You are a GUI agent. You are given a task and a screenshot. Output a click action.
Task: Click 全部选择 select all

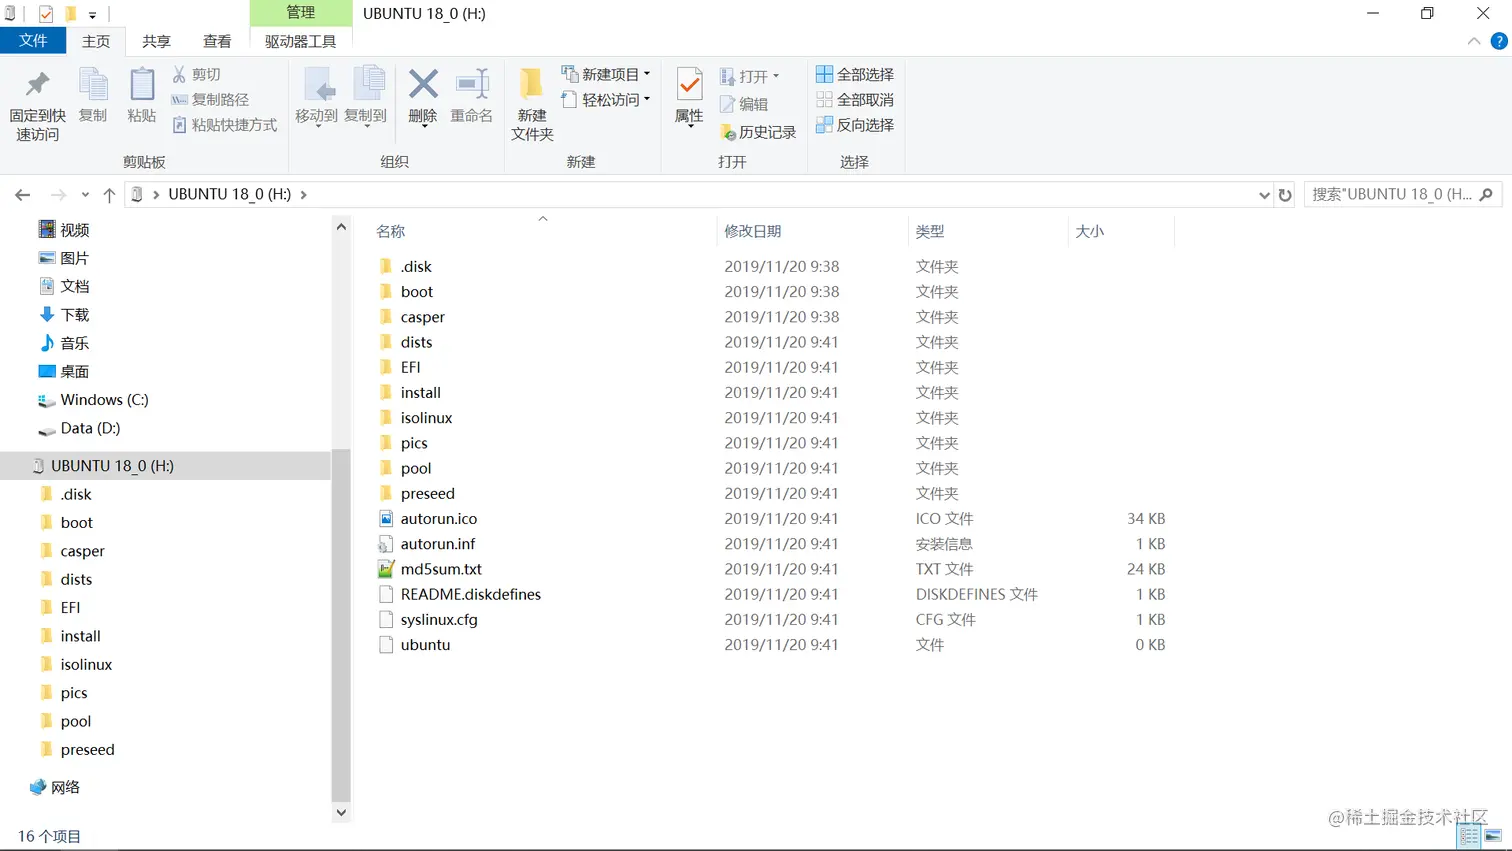click(x=855, y=75)
